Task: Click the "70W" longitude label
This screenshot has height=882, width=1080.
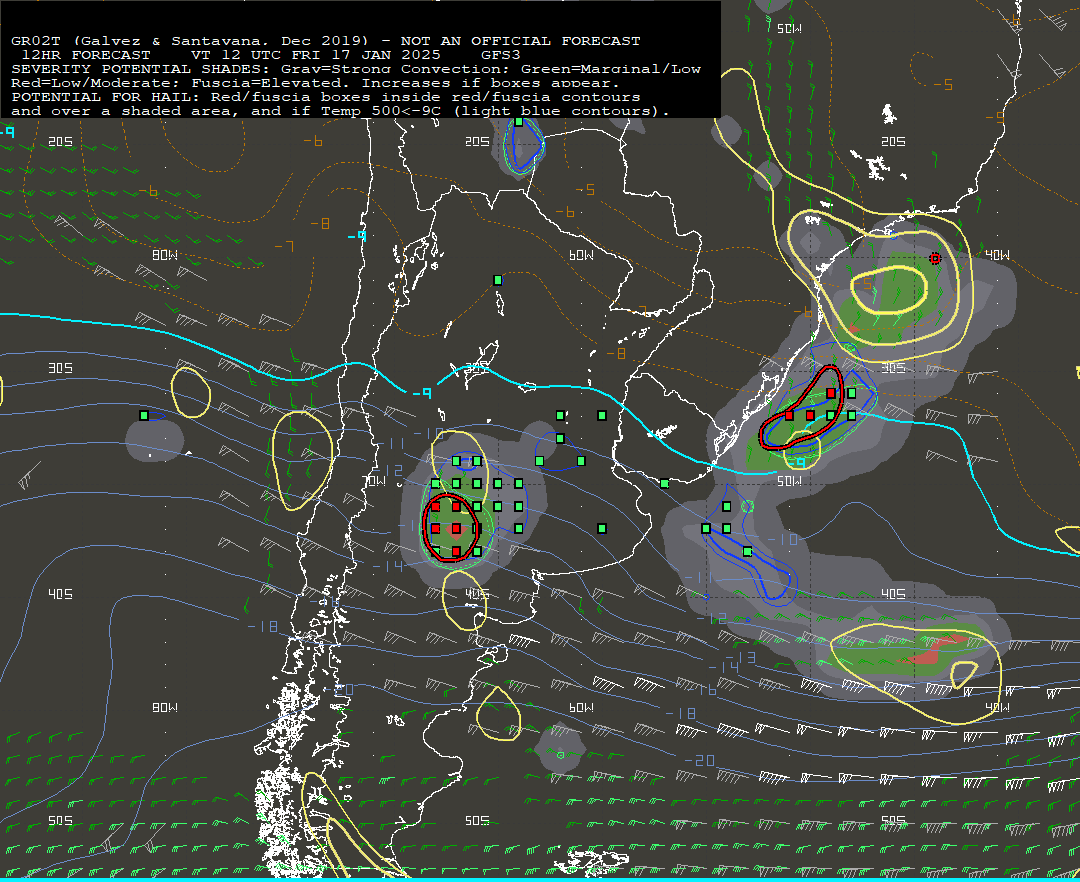Action: click(375, 481)
